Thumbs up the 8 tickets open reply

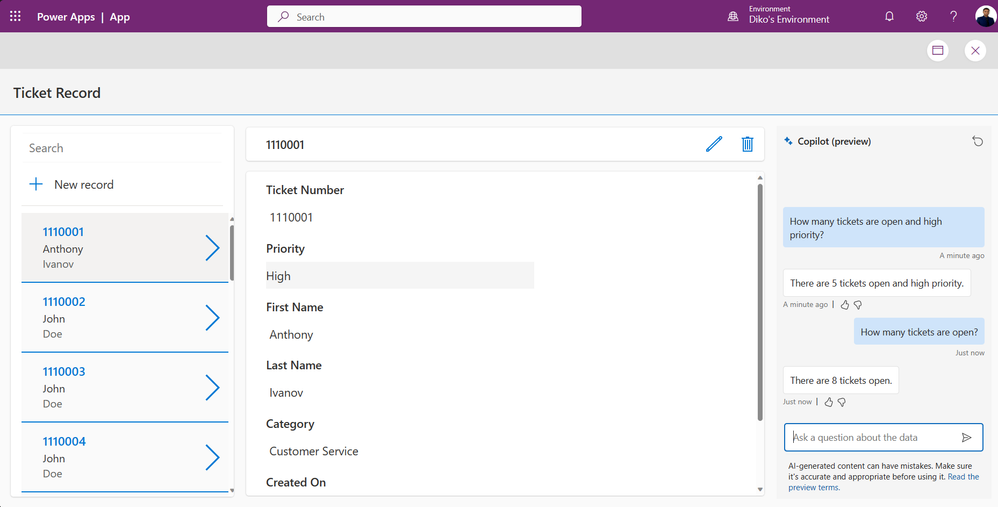click(829, 402)
